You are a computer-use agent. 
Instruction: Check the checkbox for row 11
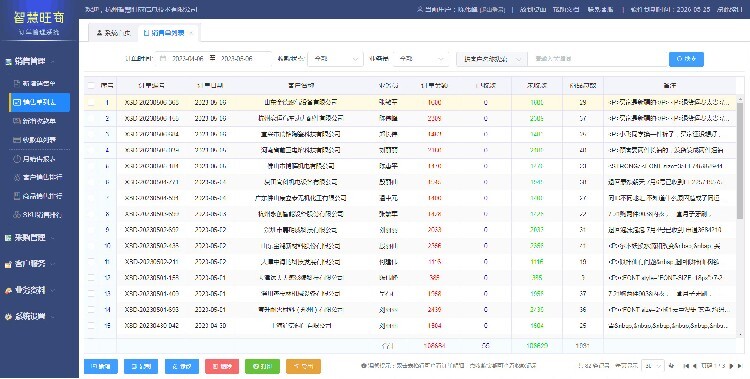tap(91, 262)
